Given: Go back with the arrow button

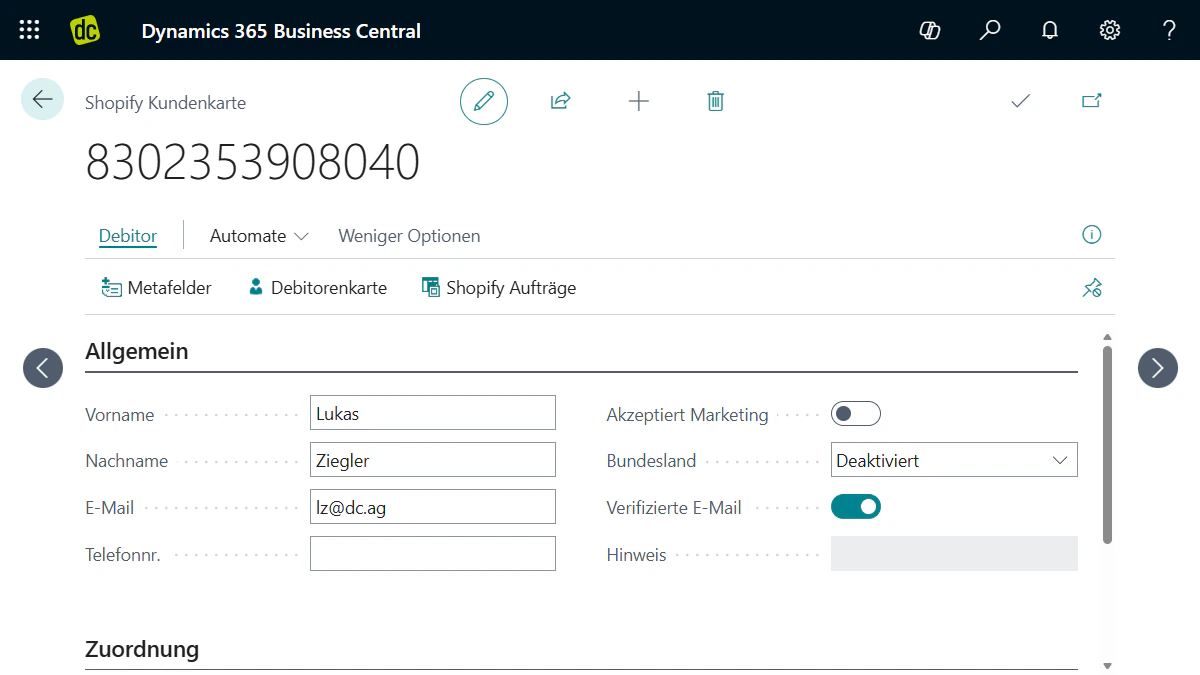Looking at the screenshot, I should click(x=42, y=99).
